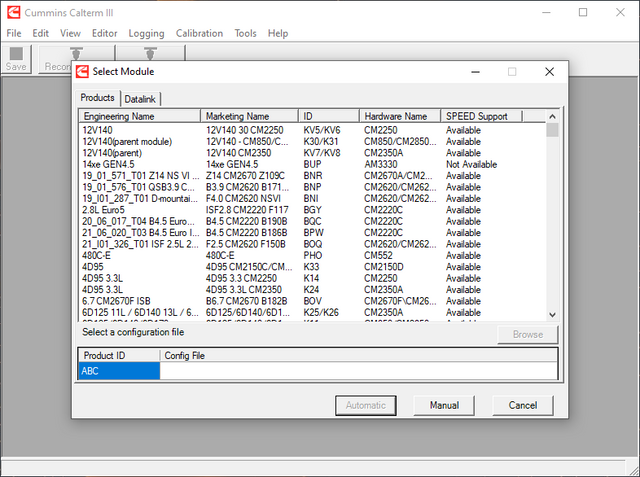Screen dimensions: 640x477
Task: Select the 20_06_017_T04 B4.5 Euro row
Action: tap(312, 222)
